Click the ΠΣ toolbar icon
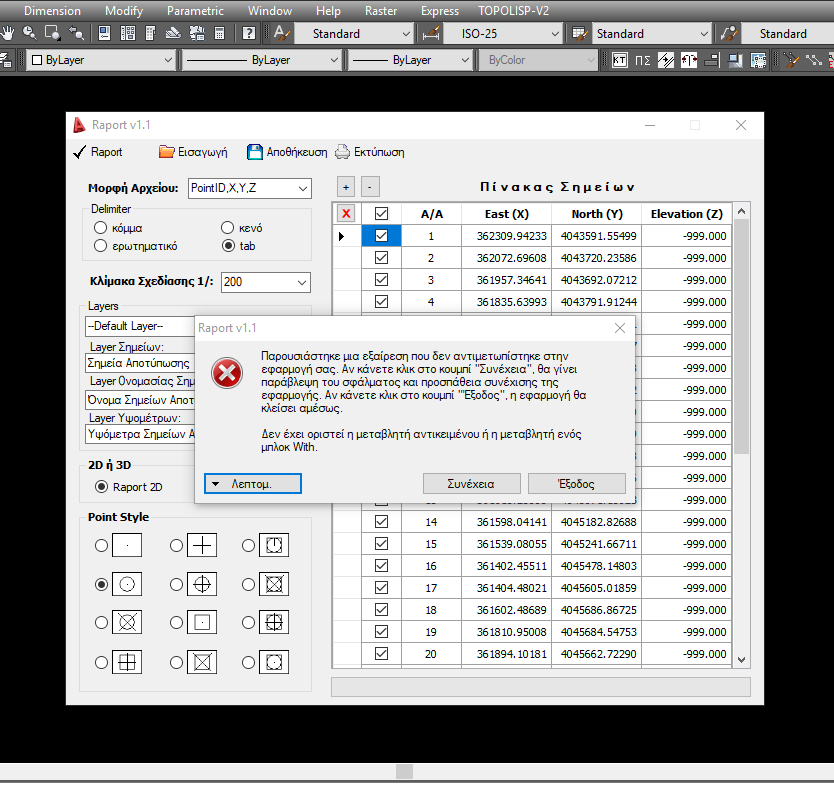The image size is (834, 786). pyautogui.click(x=643, y=60)
